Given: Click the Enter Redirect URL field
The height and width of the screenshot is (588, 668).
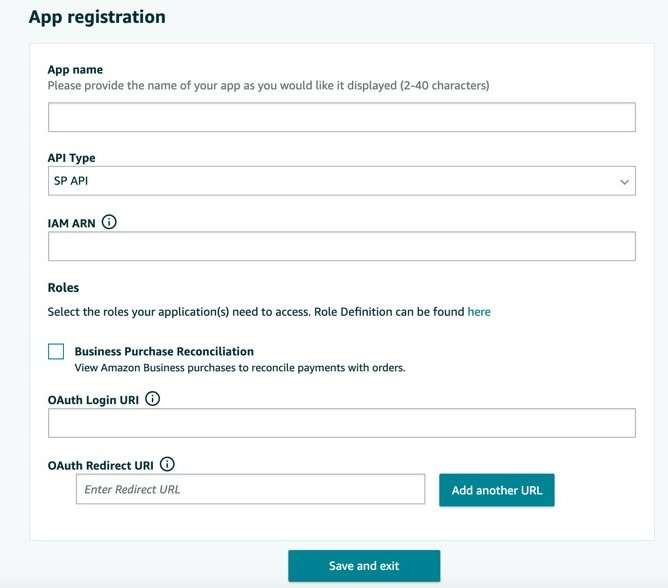Looking at the screenshot, I should click(x=250, y=489).
